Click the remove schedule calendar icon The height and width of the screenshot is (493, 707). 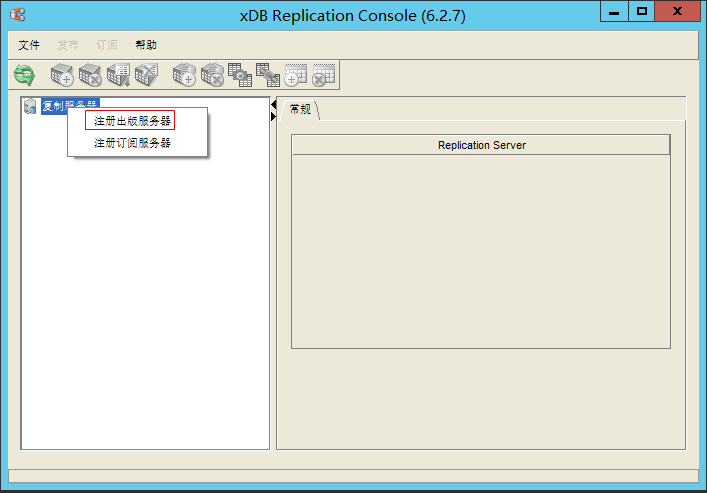tap(324, 75)
